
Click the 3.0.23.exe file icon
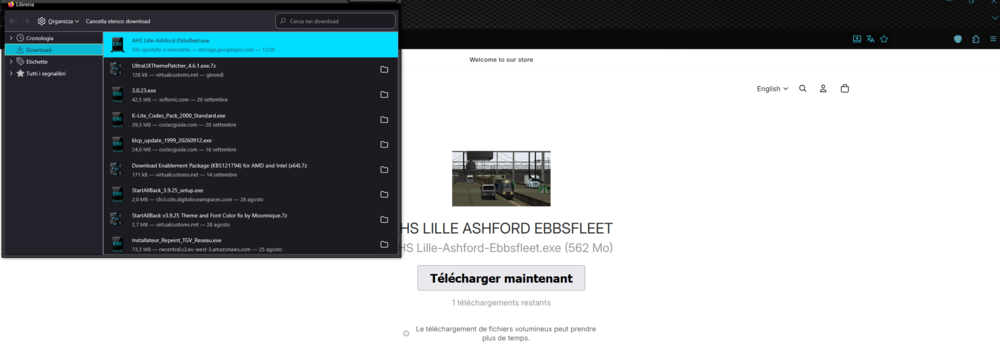[117, 94]
